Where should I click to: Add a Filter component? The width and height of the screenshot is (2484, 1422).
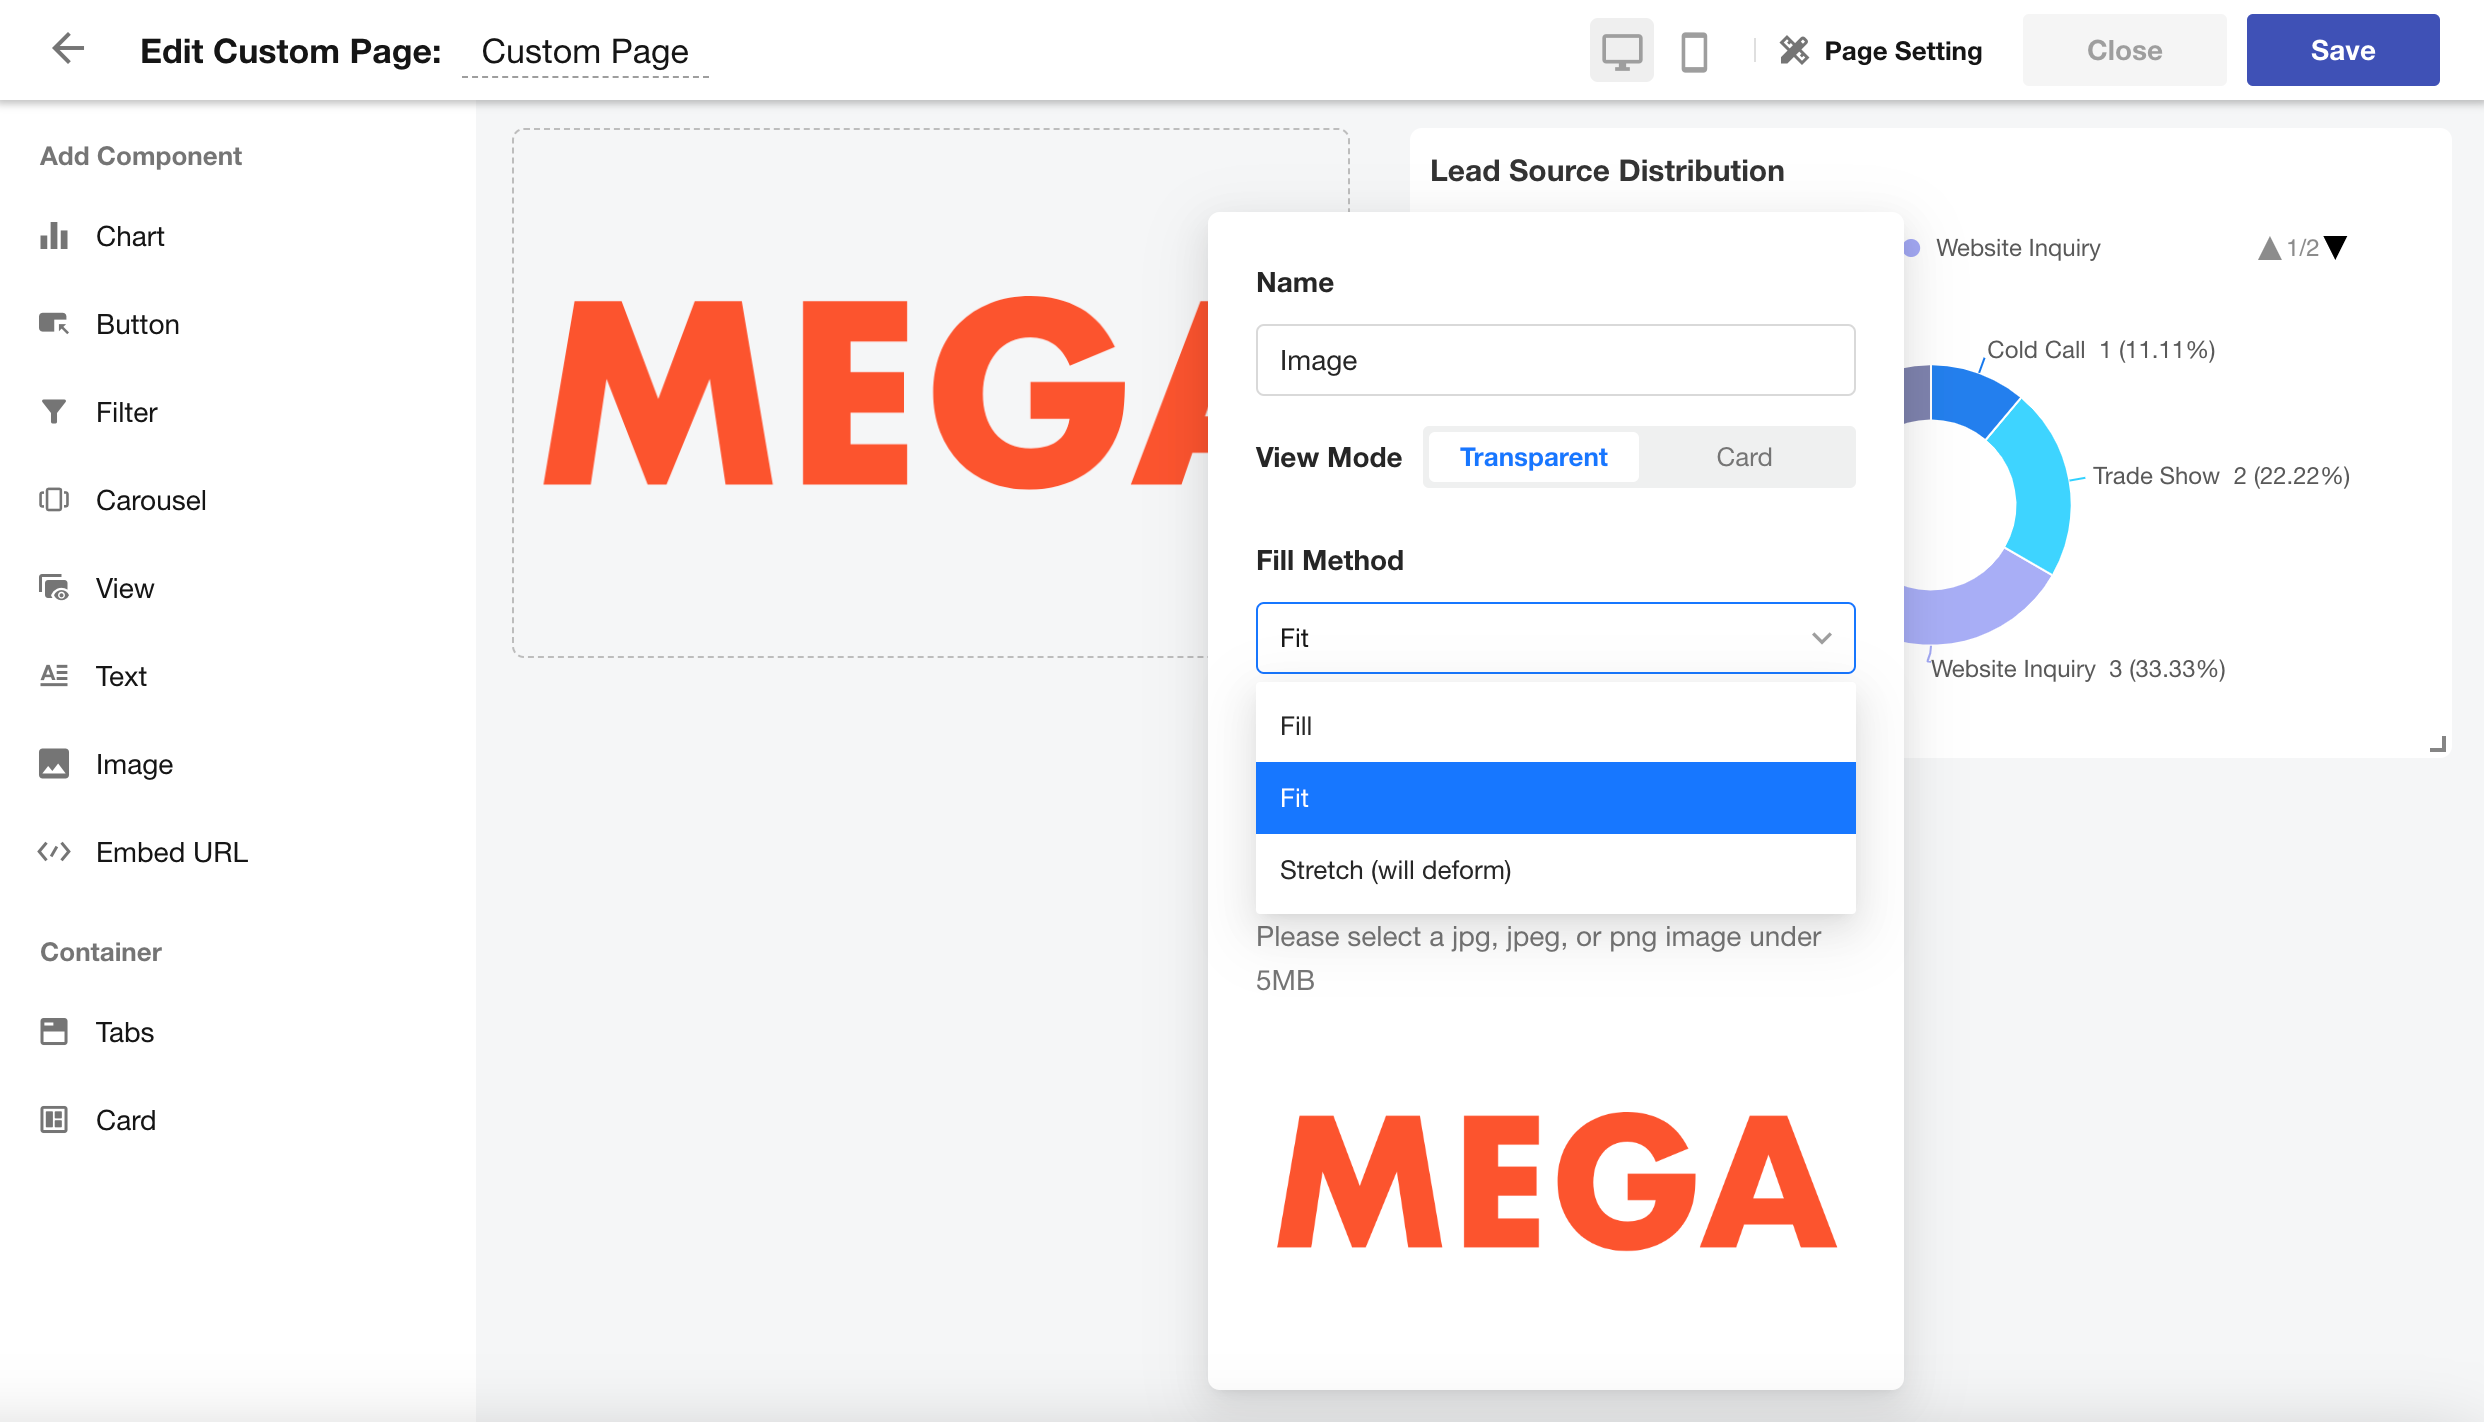click(x=126, y=413)
